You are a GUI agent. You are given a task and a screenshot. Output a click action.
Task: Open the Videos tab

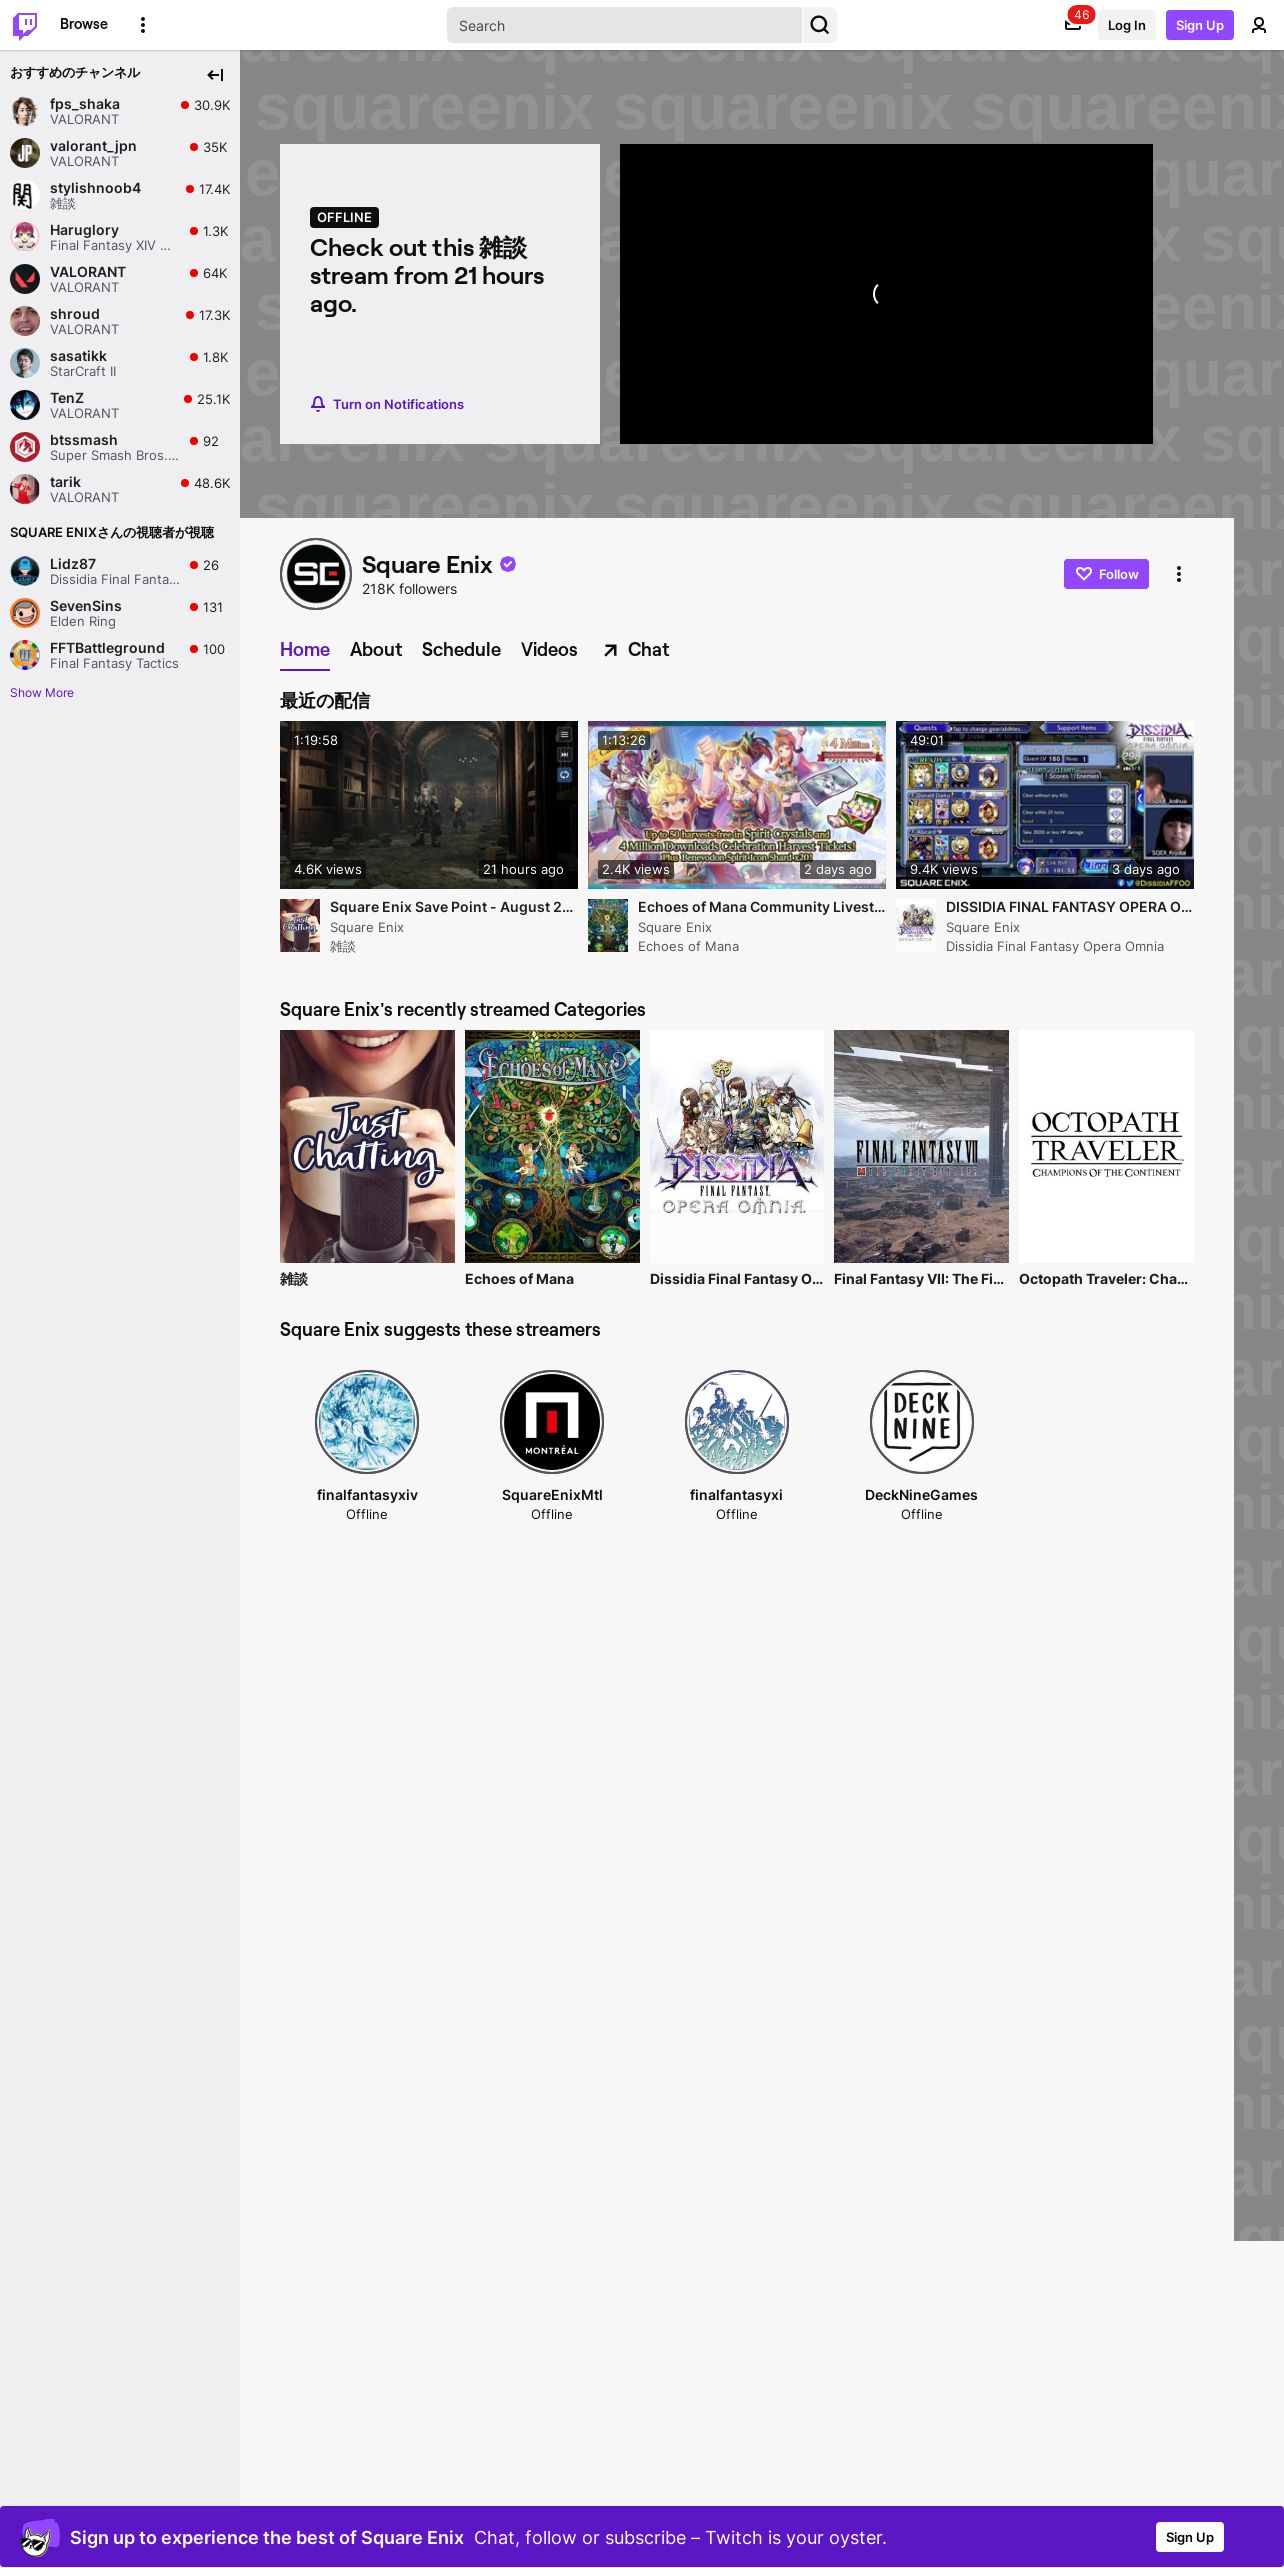pyautogui.click(x=549, y=650)
